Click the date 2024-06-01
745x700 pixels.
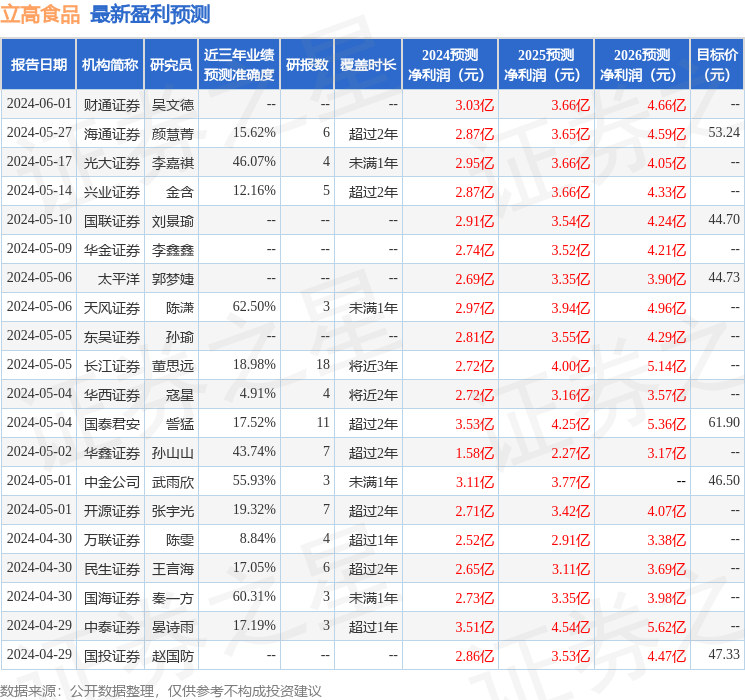[x=39, y=104]
